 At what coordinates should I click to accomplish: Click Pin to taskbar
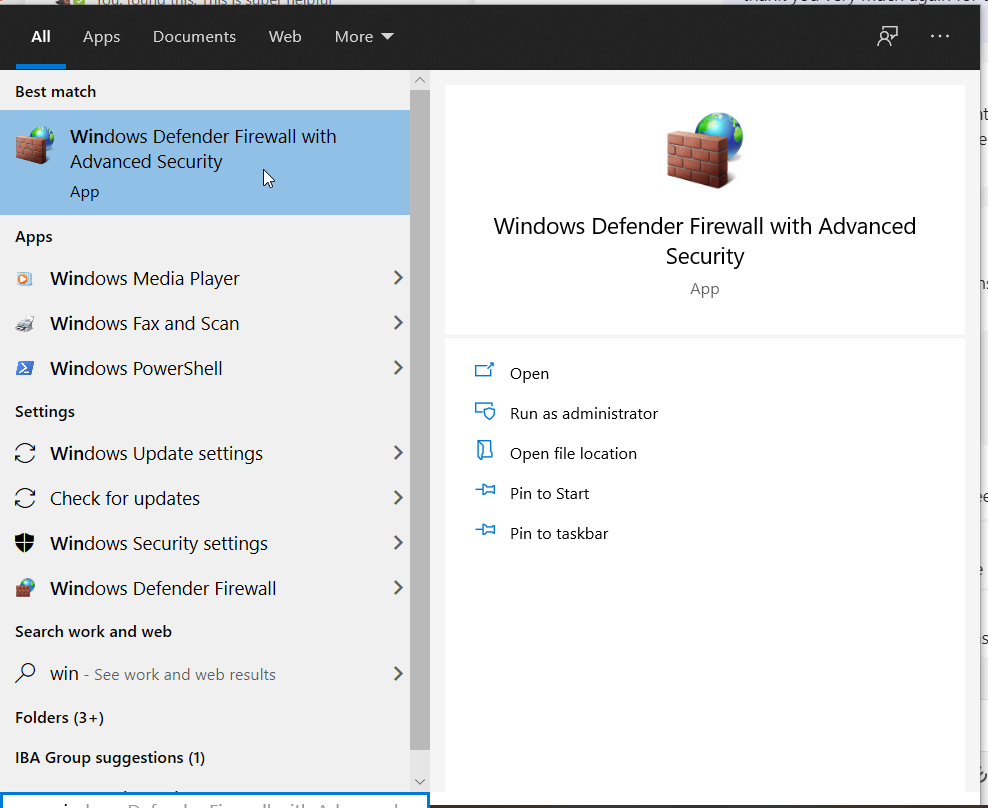point(558,534)
